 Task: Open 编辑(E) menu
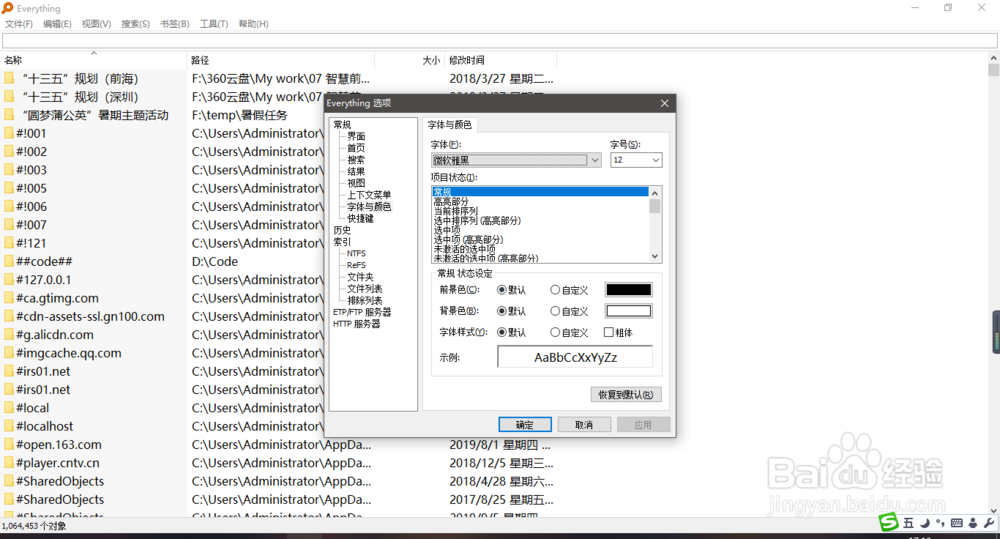[x=57, y=24]
